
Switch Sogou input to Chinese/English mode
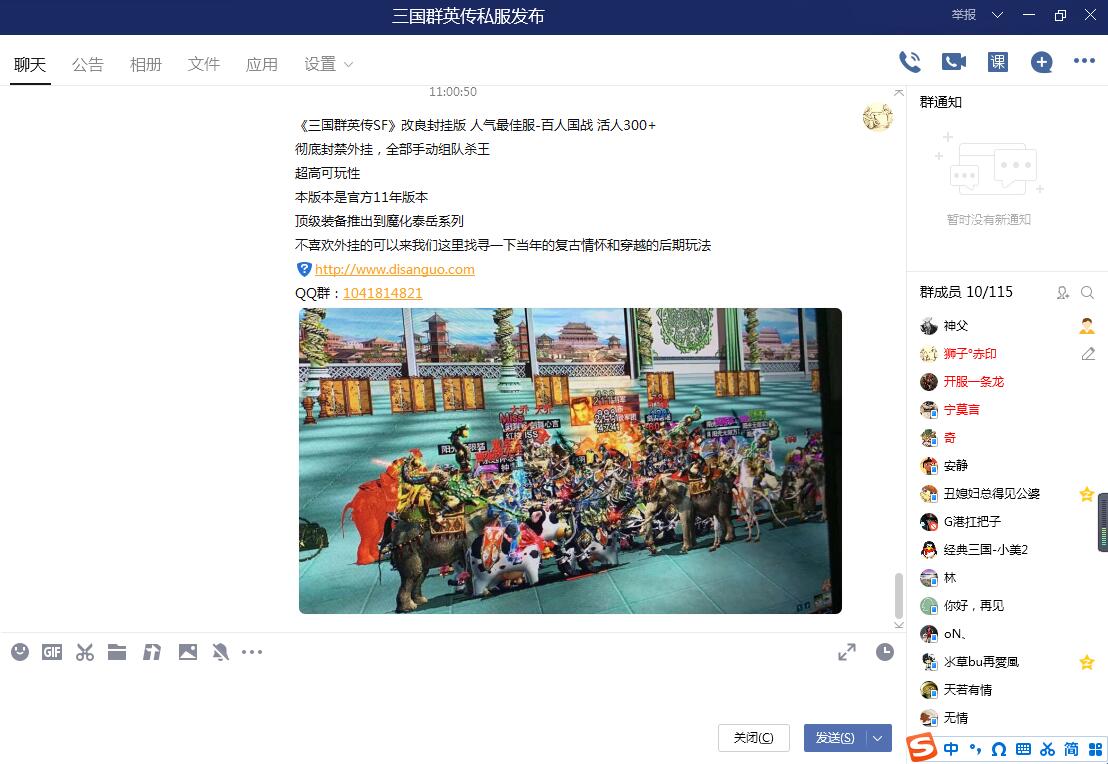[x=951, y=748]
